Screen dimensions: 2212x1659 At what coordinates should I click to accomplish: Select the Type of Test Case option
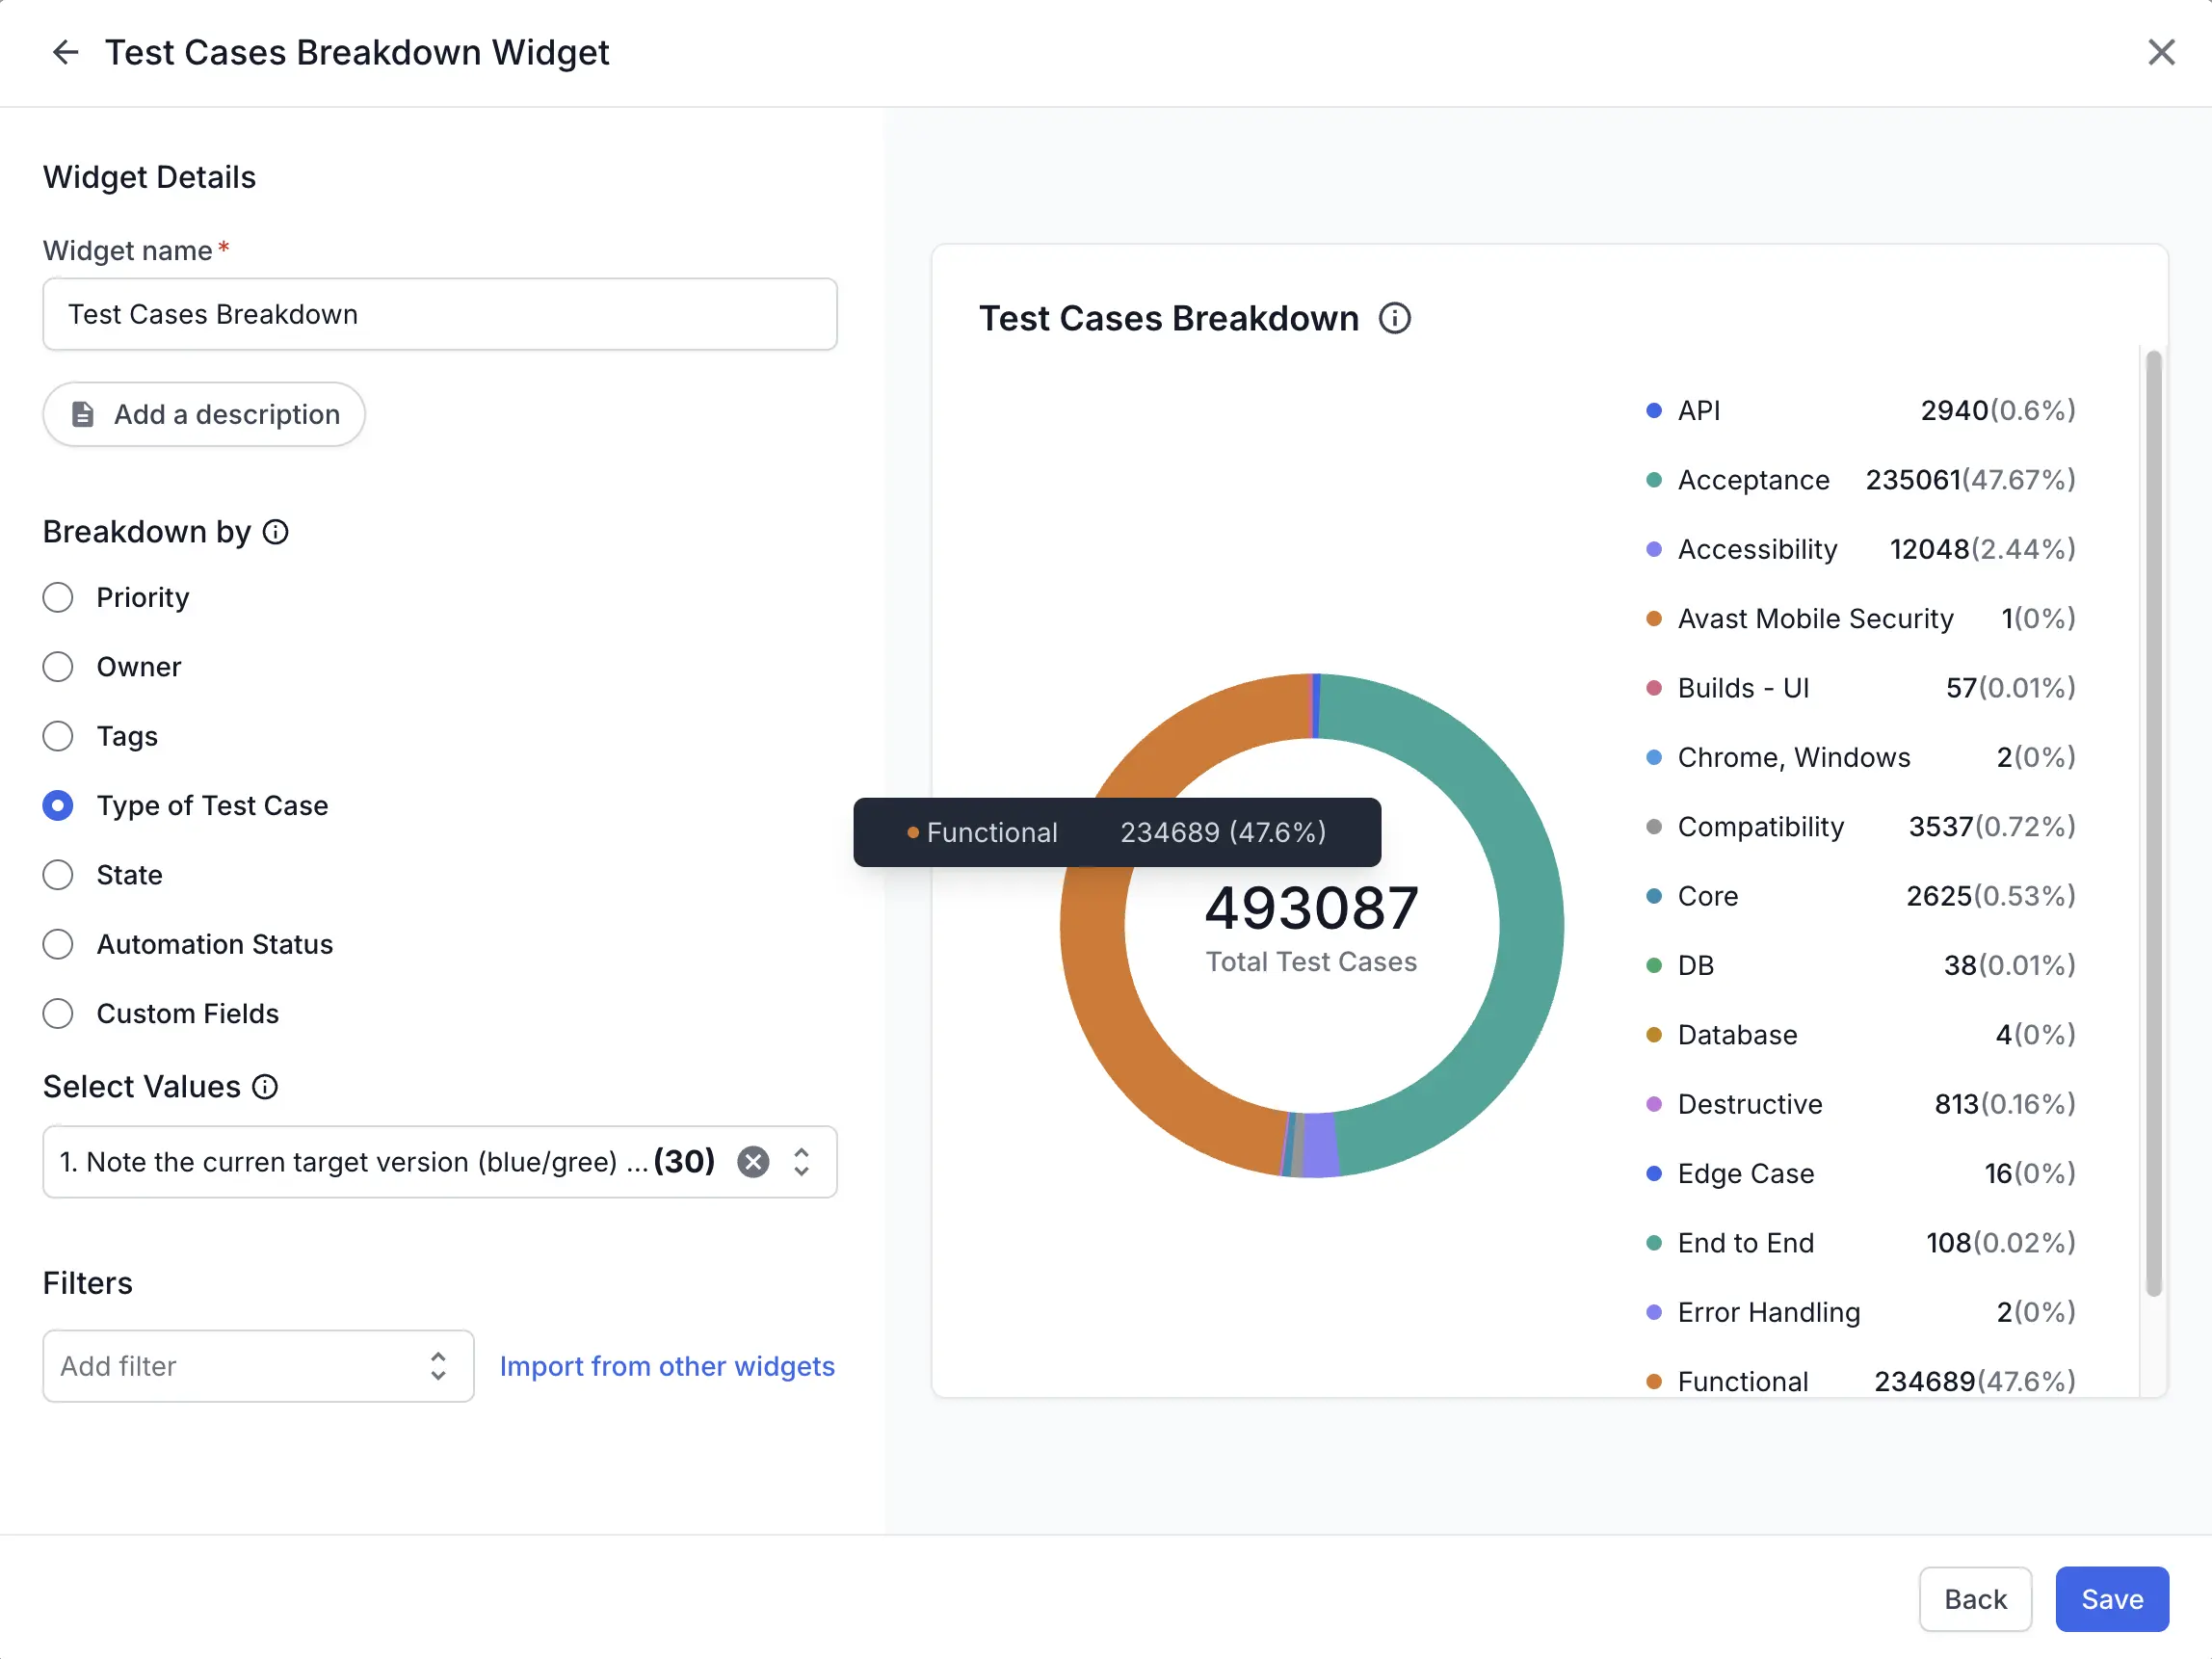pos(58,806)
